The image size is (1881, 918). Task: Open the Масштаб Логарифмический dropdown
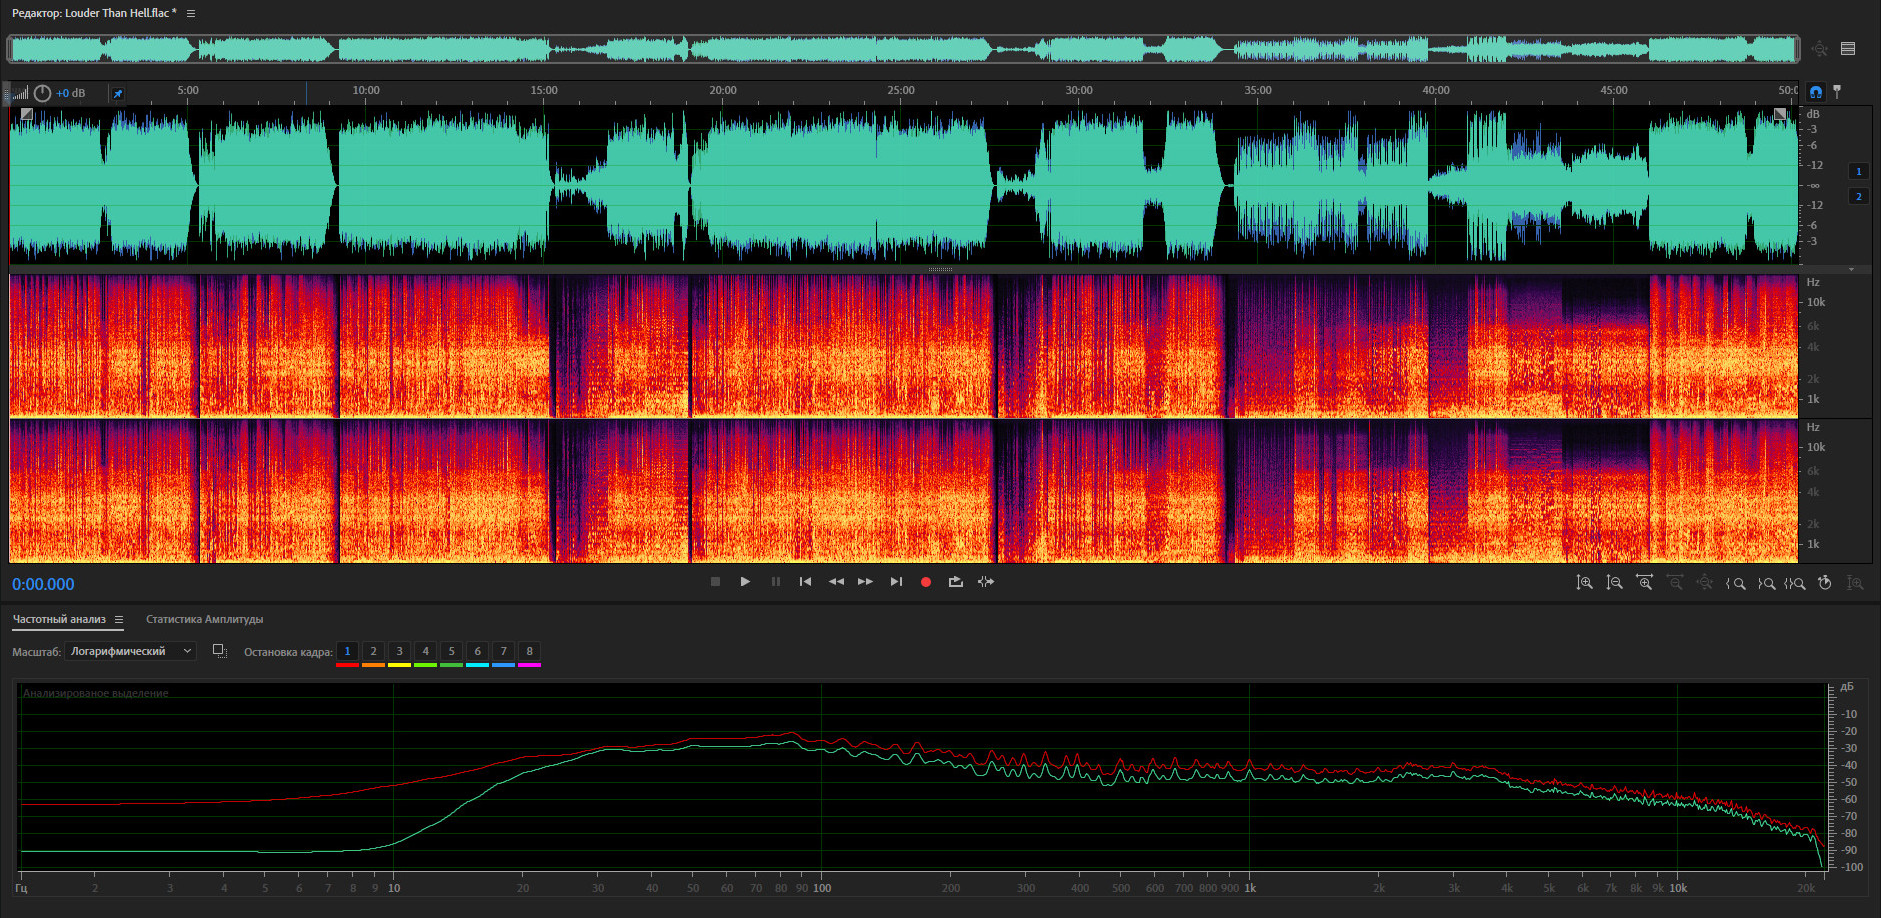click(x=130, y=651)
